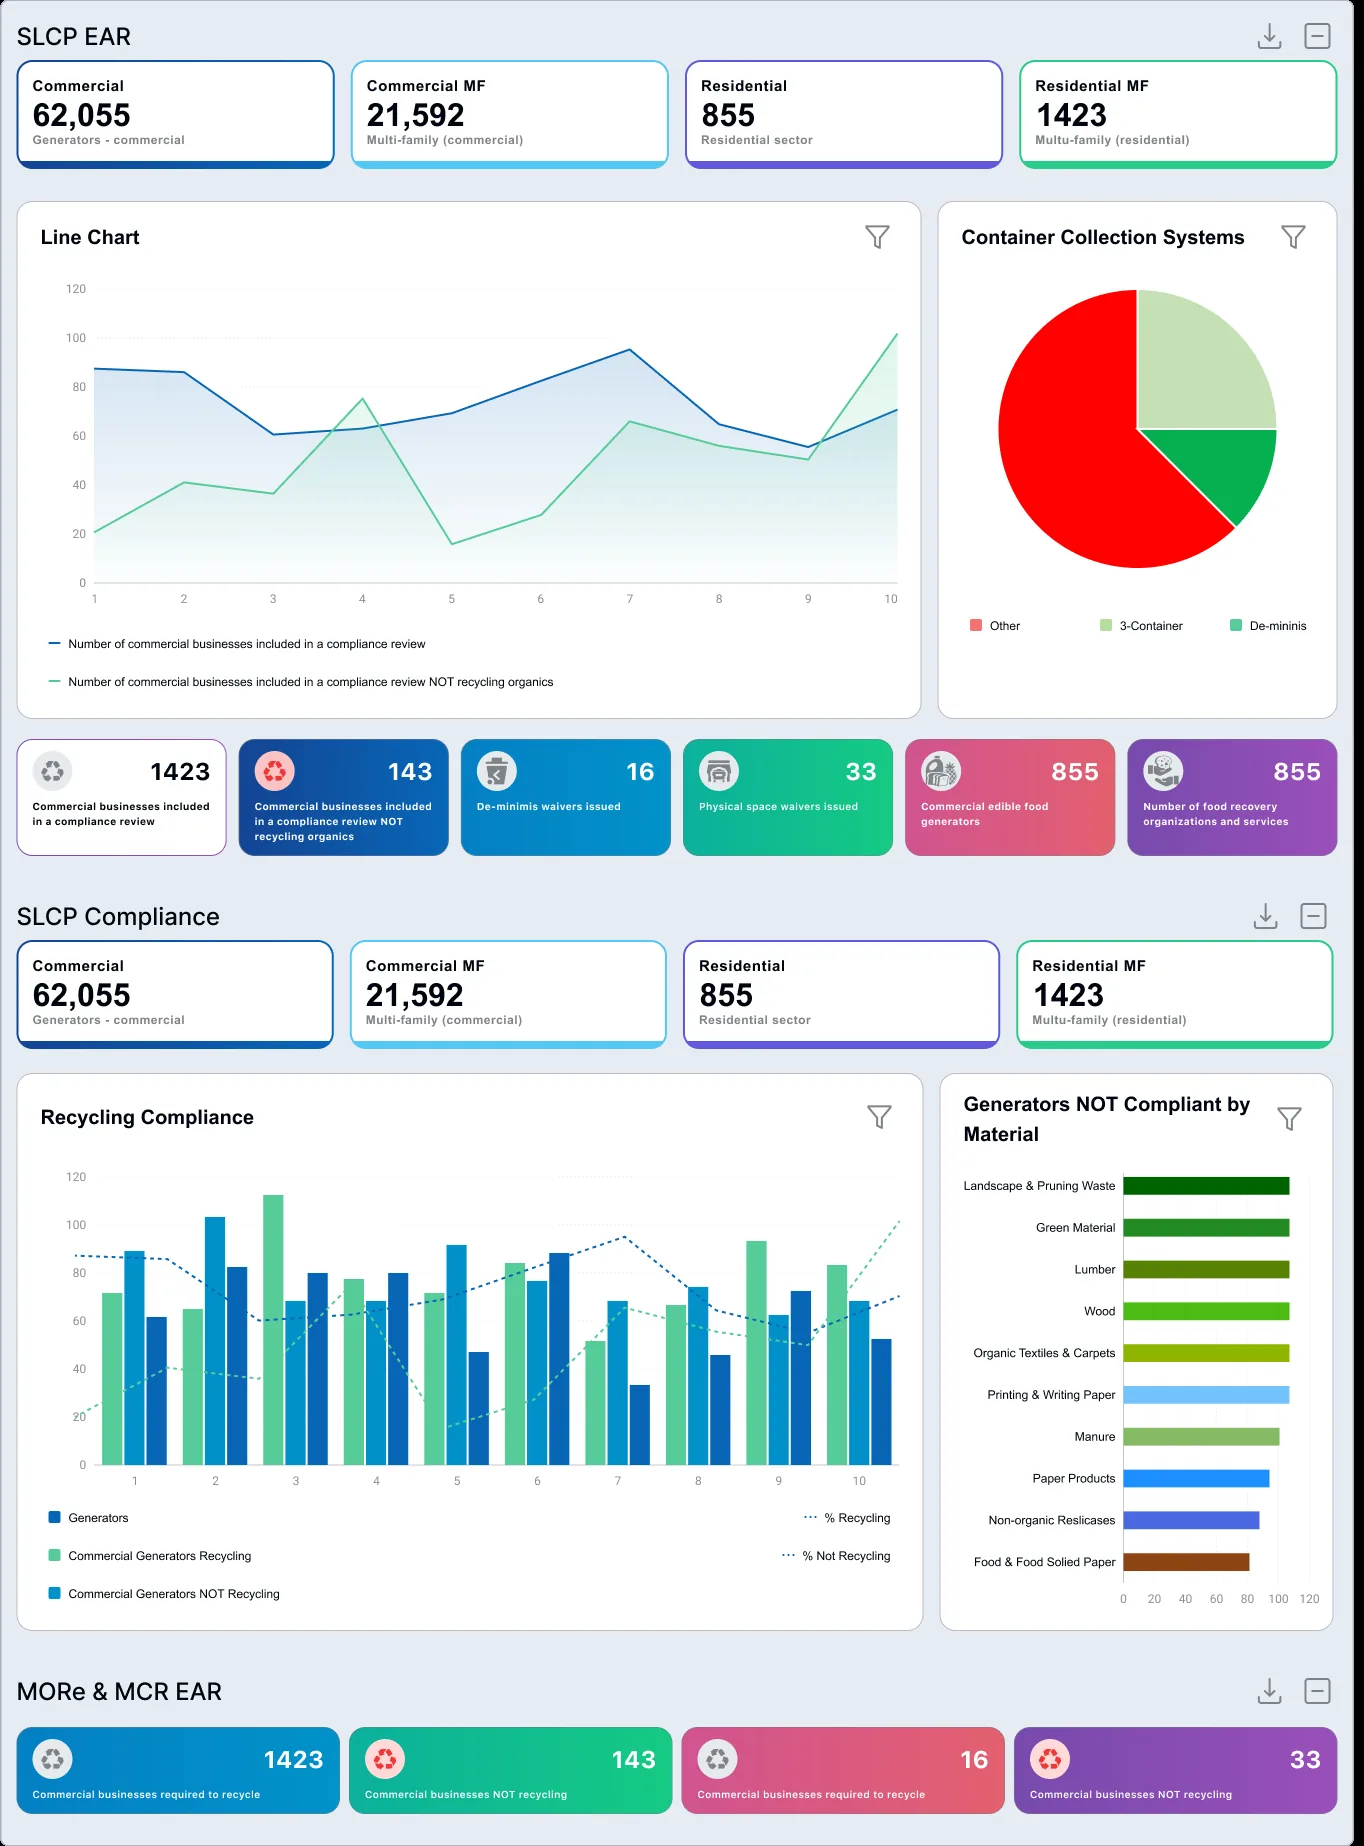1364x1846 pixels.
Task: Toggle 'Commercial Generators NOT Recycling' legend entry
Action: [164, 1594]
